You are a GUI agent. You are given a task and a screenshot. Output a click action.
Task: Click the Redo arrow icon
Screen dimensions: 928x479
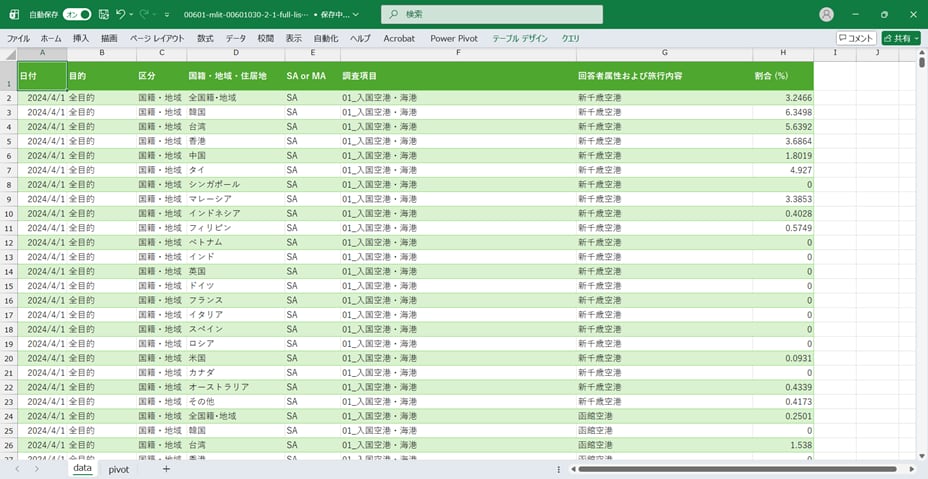(x=144, y=15)
